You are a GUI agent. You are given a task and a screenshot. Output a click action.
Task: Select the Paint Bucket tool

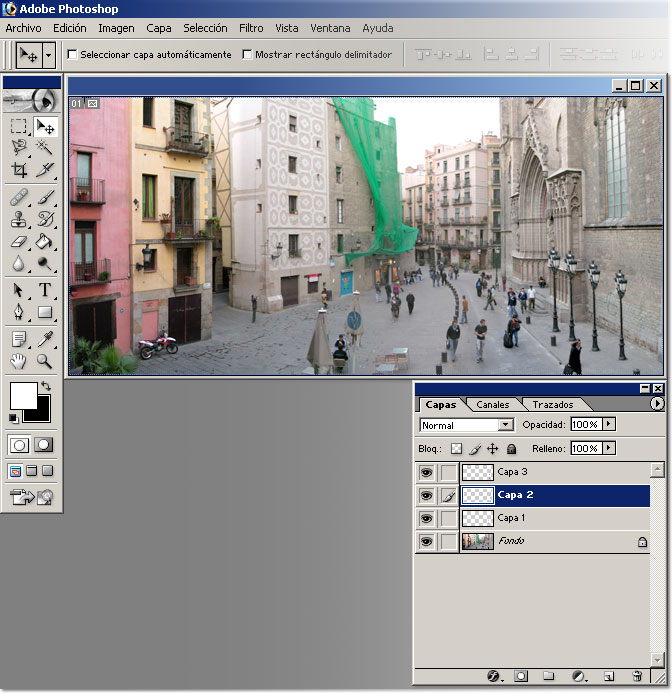pyautogui.click(x=45, y=242)
